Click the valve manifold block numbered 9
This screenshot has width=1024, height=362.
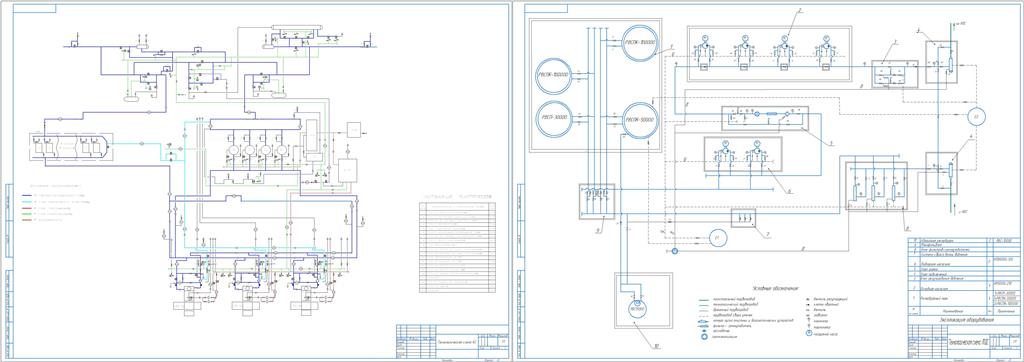coord(598,201)
